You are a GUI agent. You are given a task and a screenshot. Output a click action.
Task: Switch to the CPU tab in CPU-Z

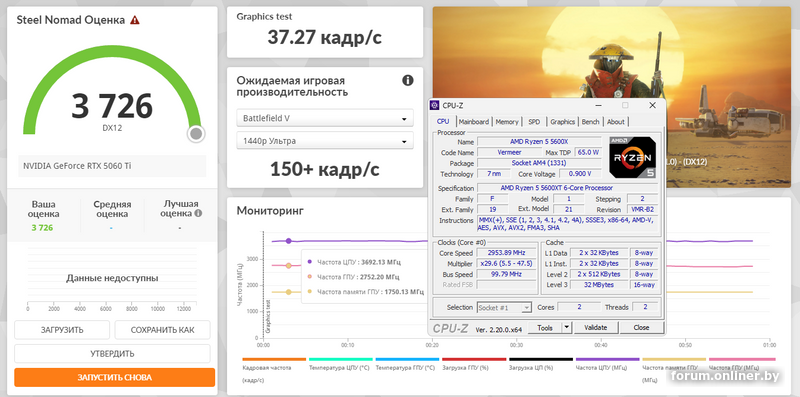443,121
